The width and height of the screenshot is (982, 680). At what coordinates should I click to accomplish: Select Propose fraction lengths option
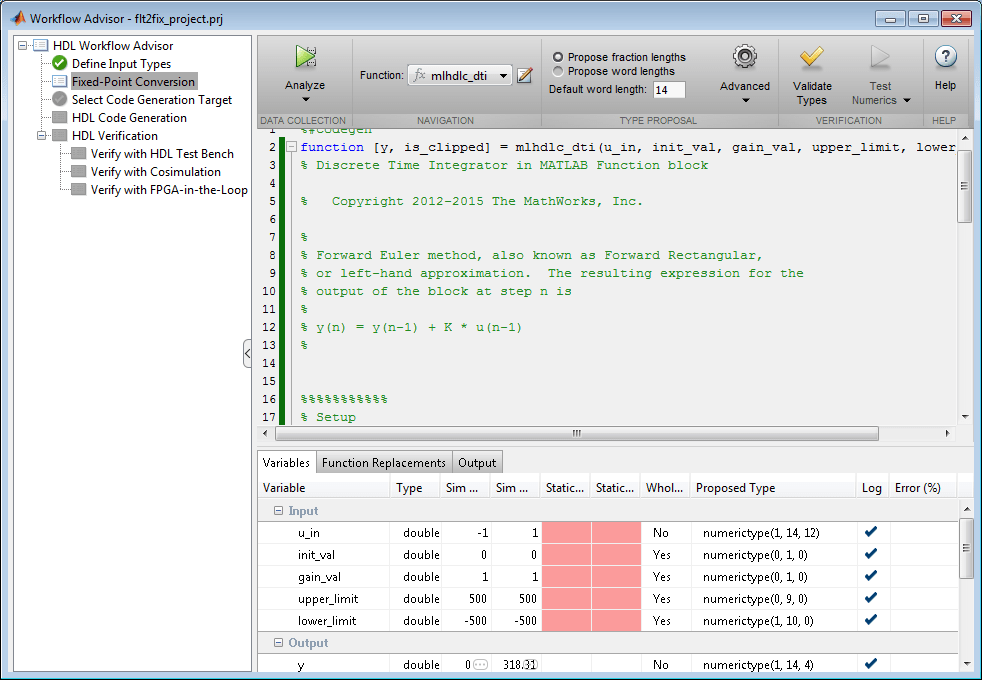558,57
